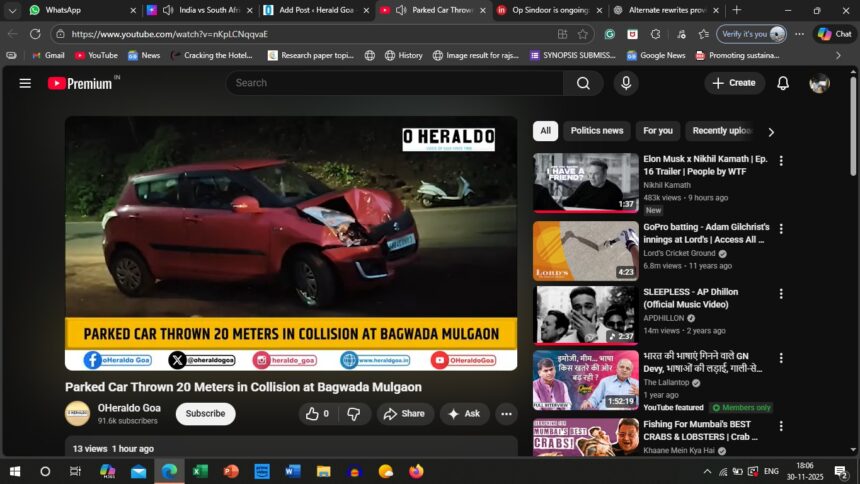Image resolution: width=860 pixels, height=484 pixels.
Task: Open the Google News bookmark
Action: [x=656, y=55]
